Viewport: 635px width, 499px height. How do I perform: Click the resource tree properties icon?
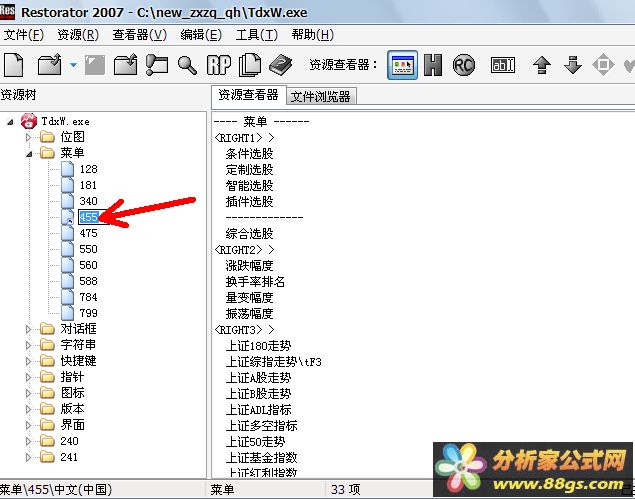pyautogui.click(x=157, y=65)
